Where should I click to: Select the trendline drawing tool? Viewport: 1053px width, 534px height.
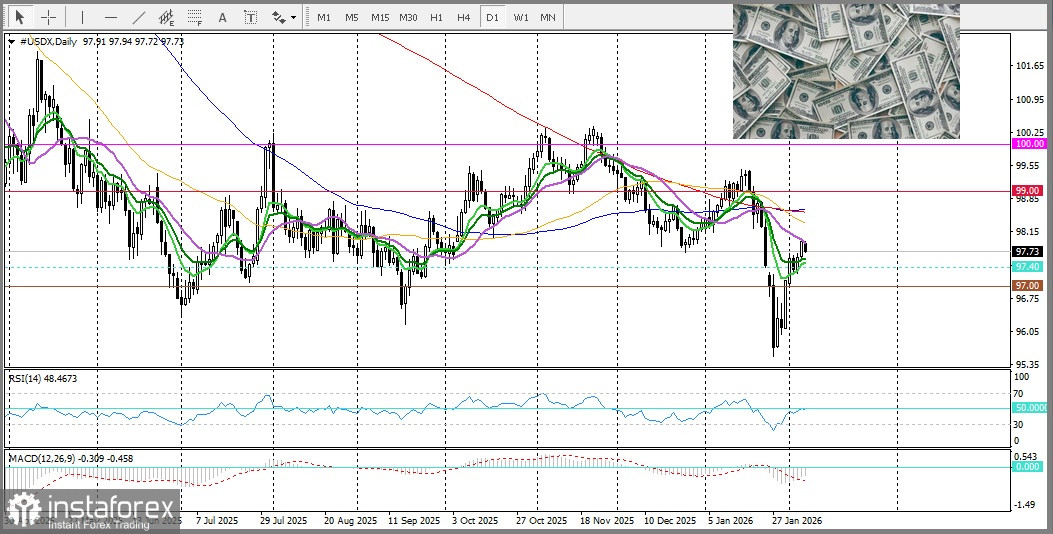coord(139,17)
